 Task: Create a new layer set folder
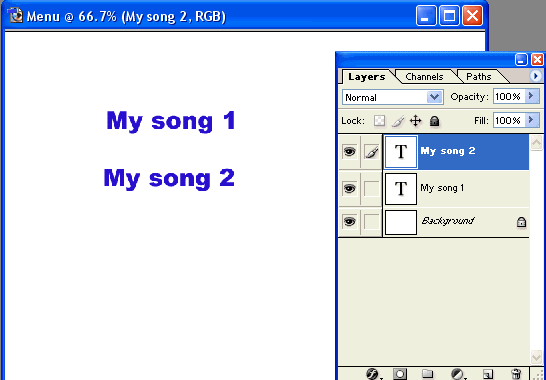tap(427, 374)
